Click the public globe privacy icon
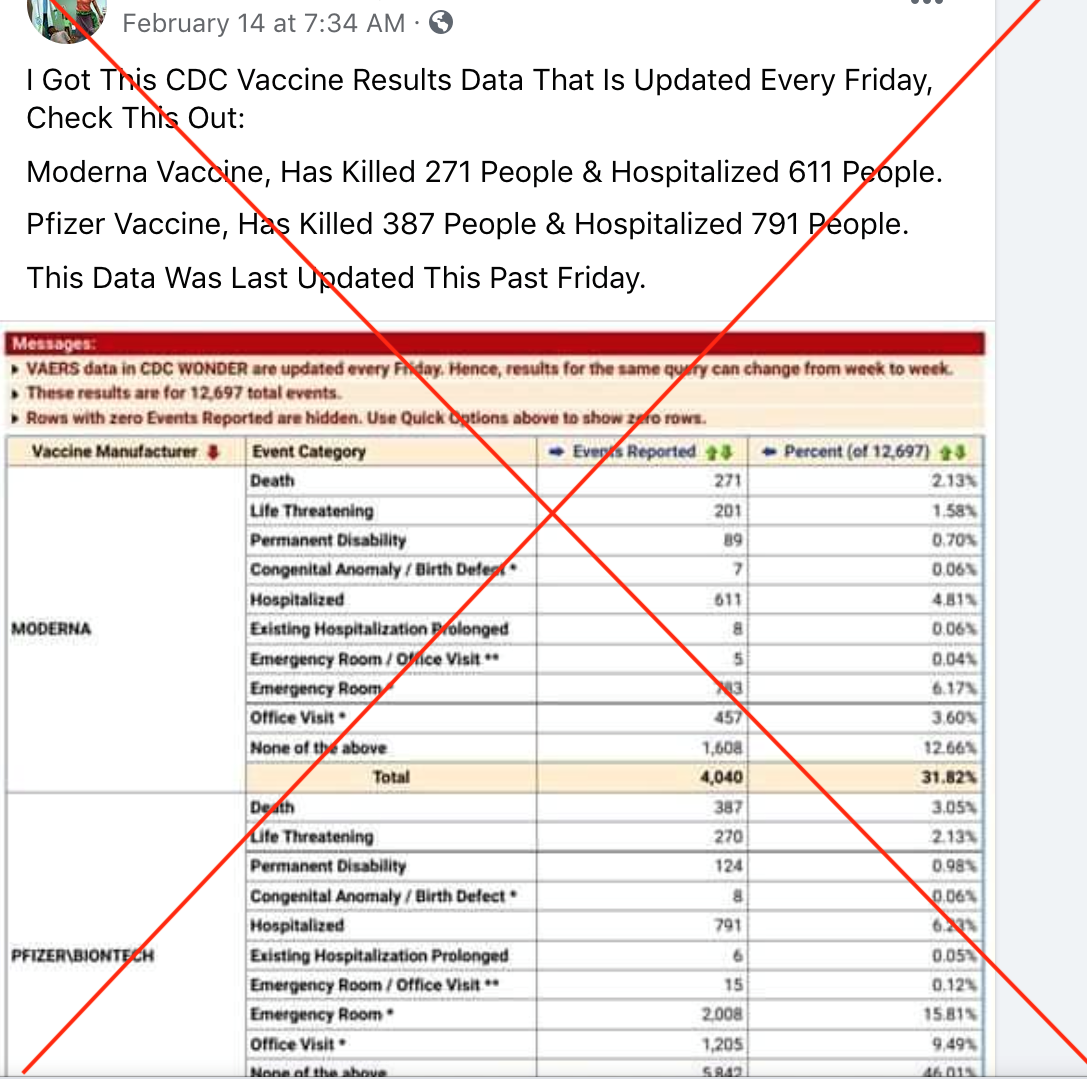The width and height of the screenshot is (1087, 1079). point(441,23)
